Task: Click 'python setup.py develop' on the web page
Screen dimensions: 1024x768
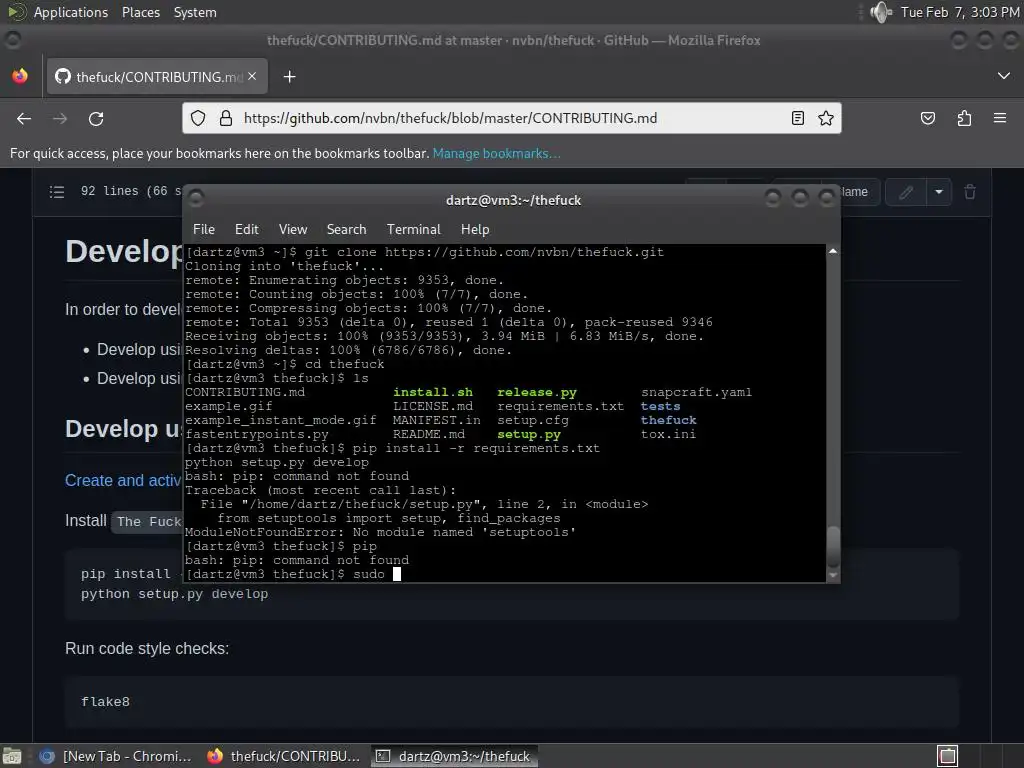Action: 174,594
